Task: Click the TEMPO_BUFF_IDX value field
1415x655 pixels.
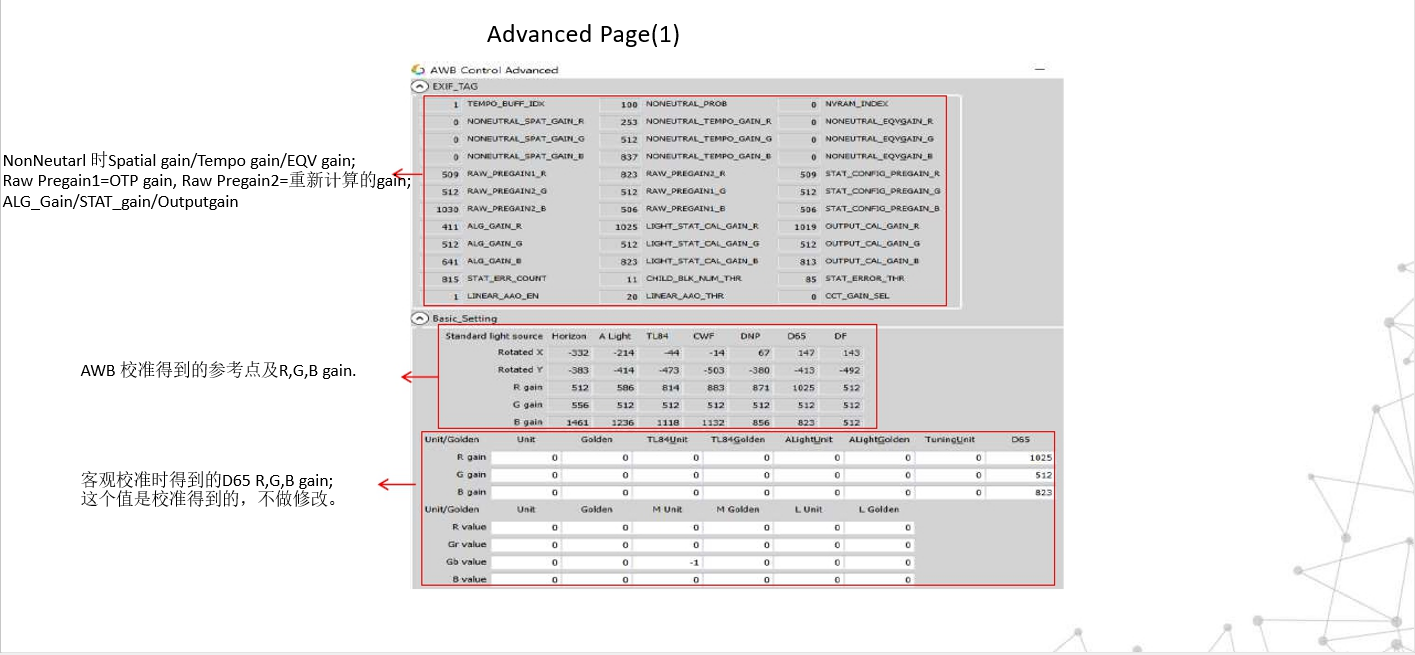Action: coord(442,104)
